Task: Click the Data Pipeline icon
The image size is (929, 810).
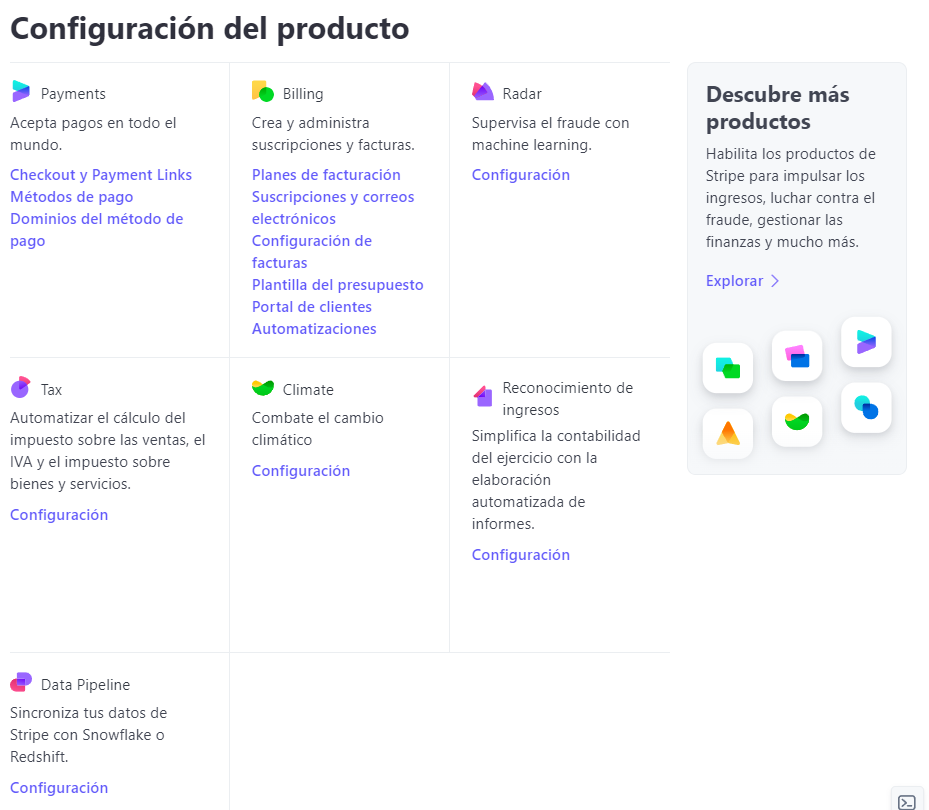Action: (21, 683)
